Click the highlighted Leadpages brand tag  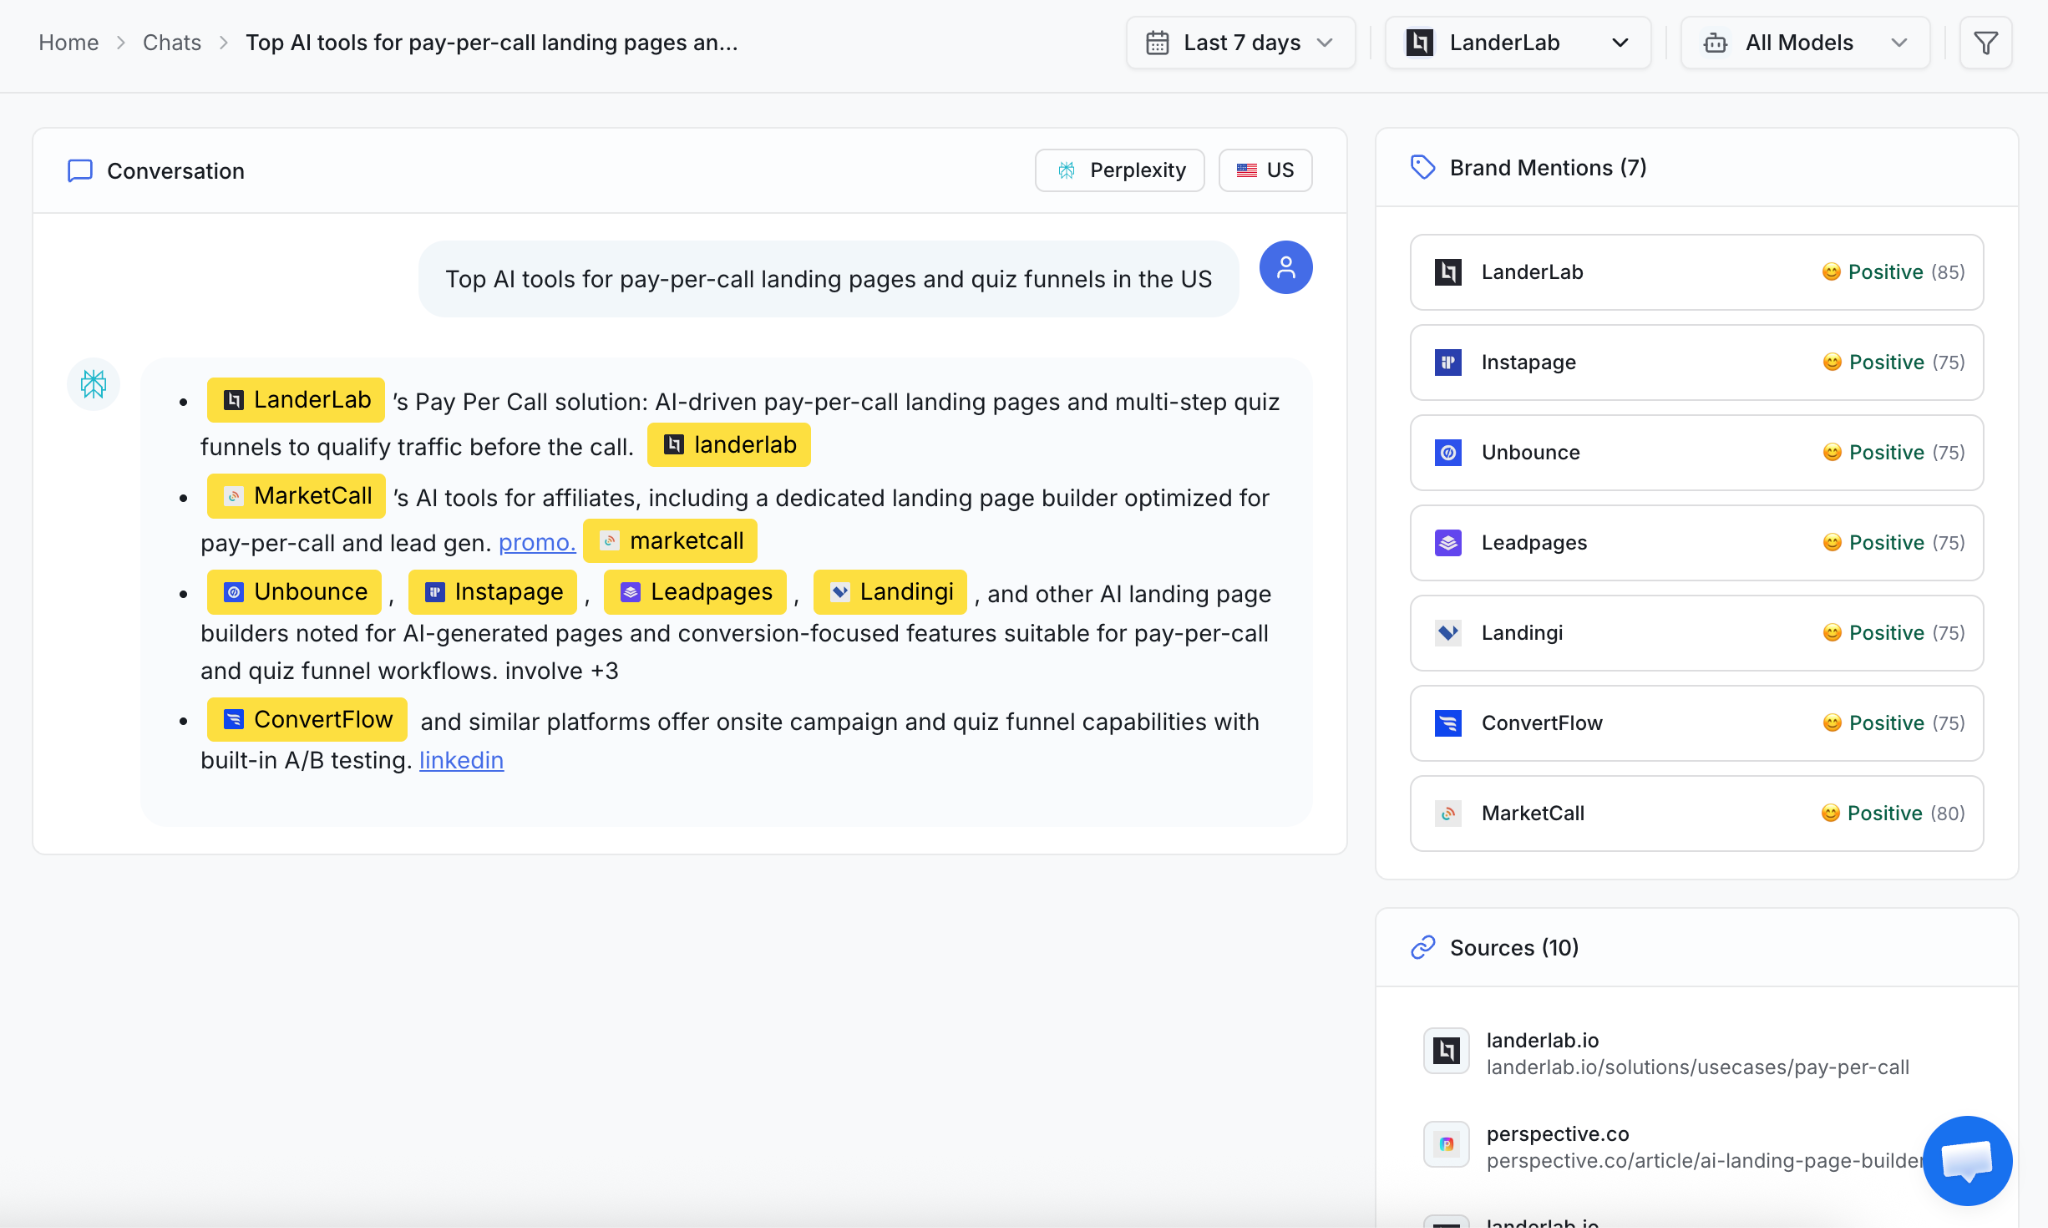pos(695,592)
